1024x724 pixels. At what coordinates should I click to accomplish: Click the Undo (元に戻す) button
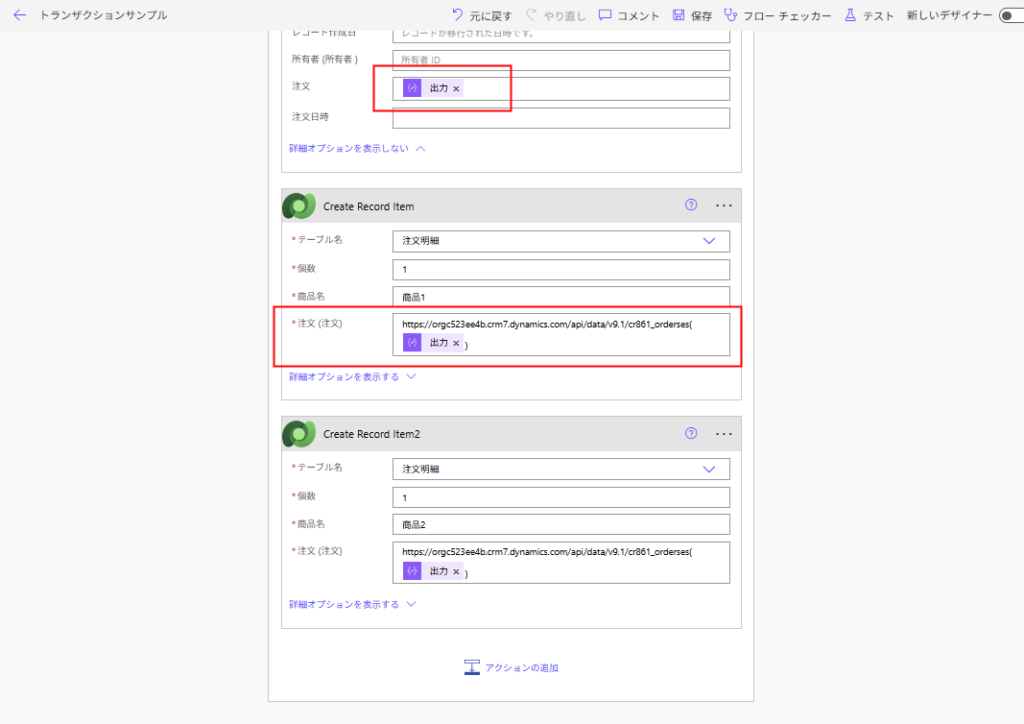point(481,15)
